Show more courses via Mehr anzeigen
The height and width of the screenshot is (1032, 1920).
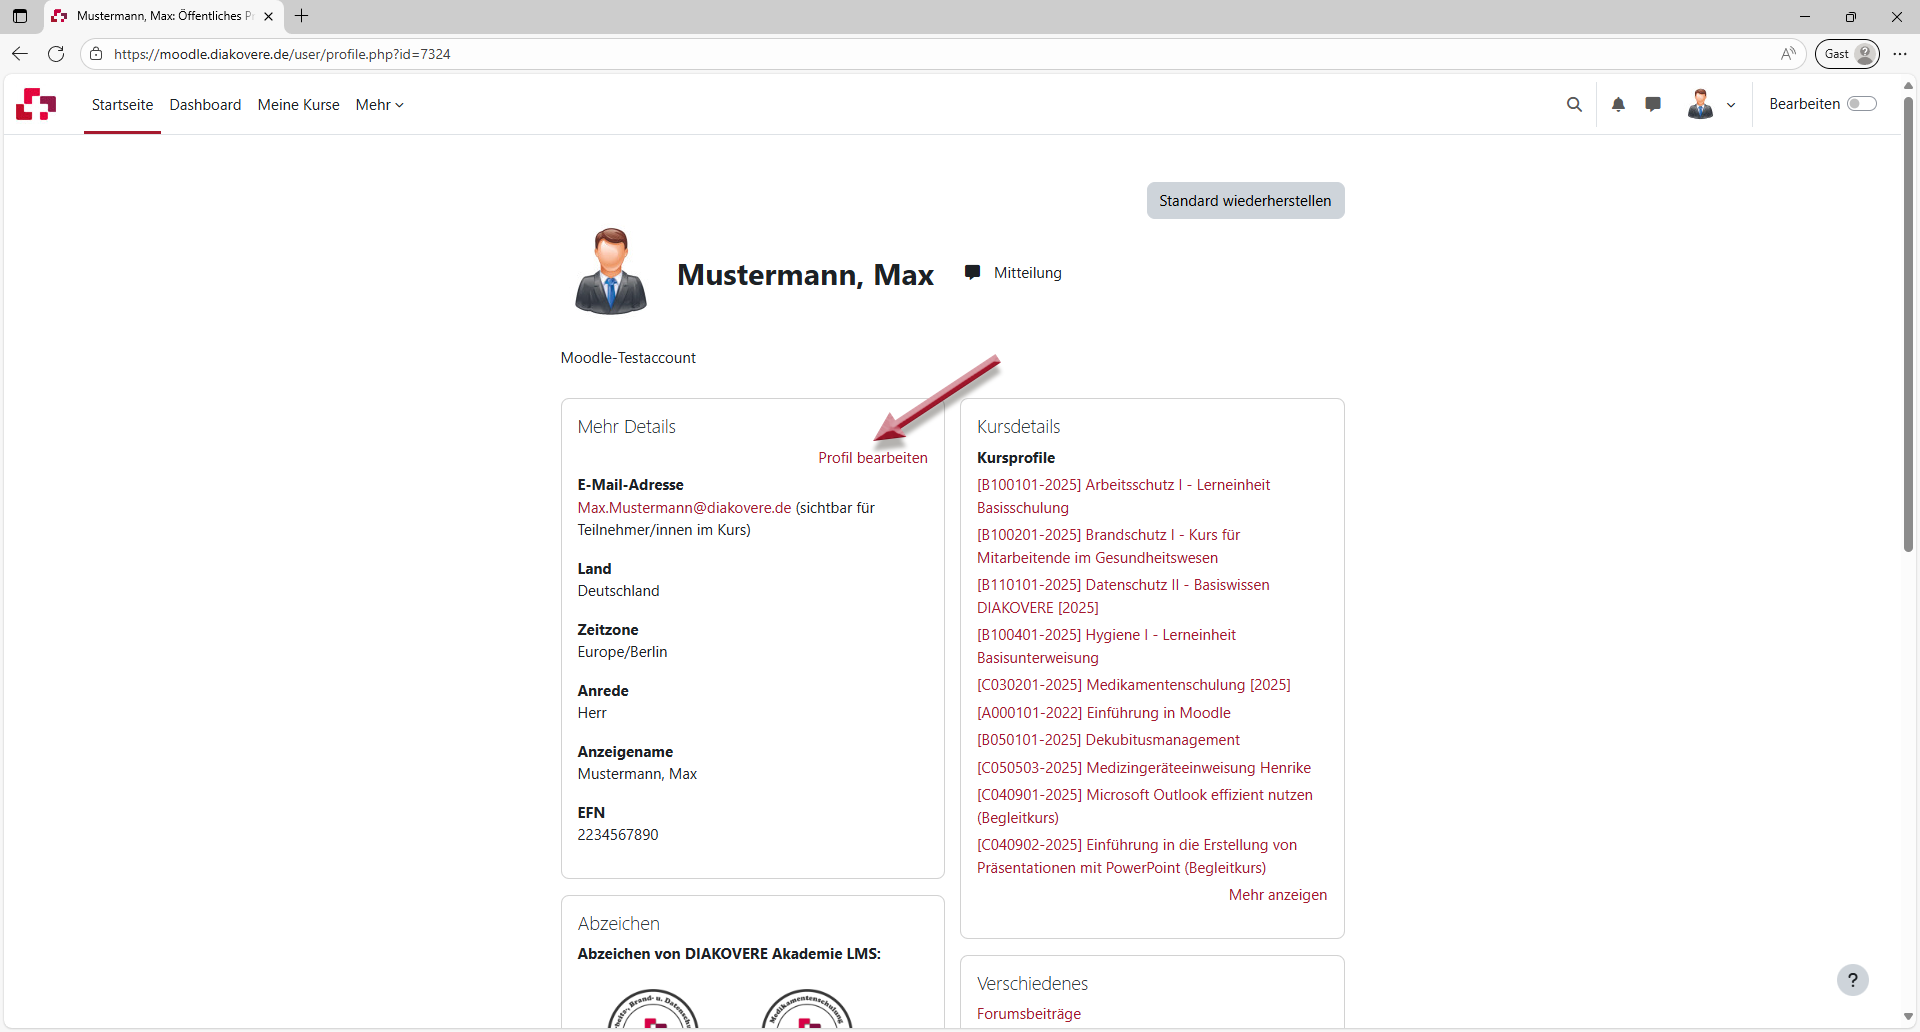click(1277, 895)
